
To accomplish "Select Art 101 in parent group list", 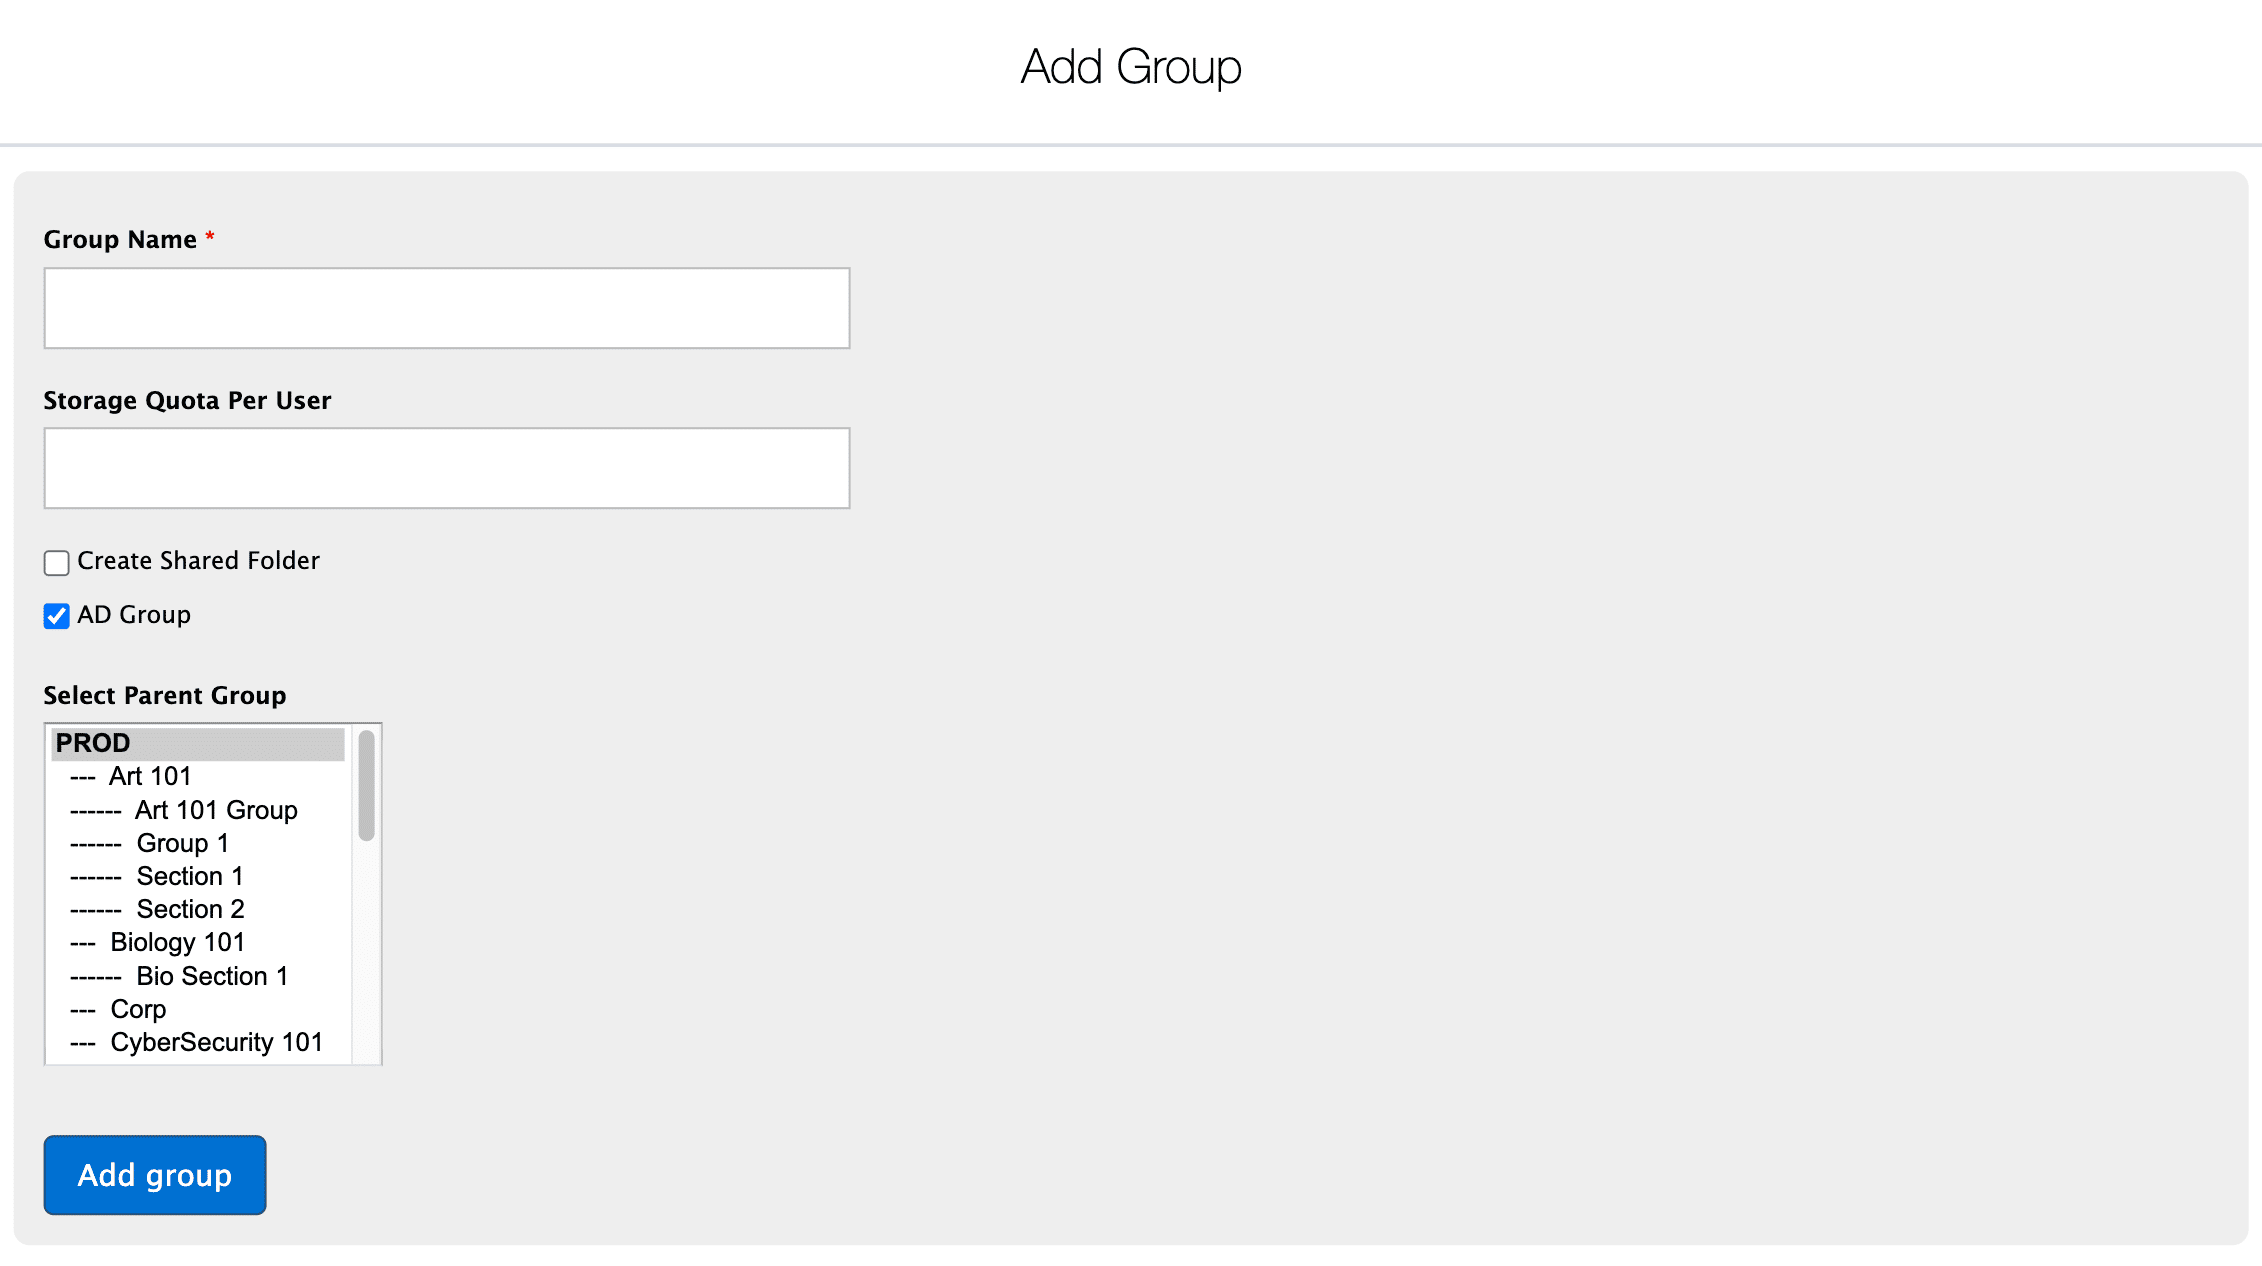I will 150,776.
